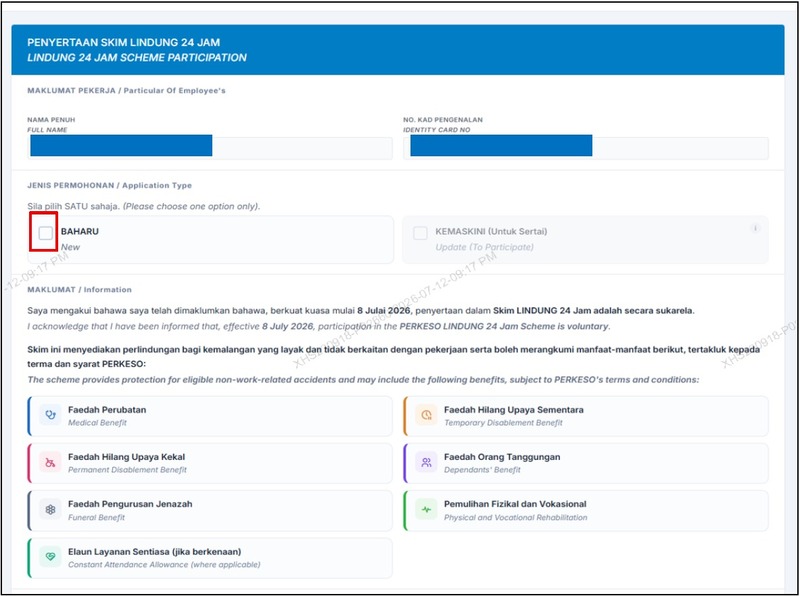Click the Identity Card No input field
The image size is (800, 596).
click(586, 148)
